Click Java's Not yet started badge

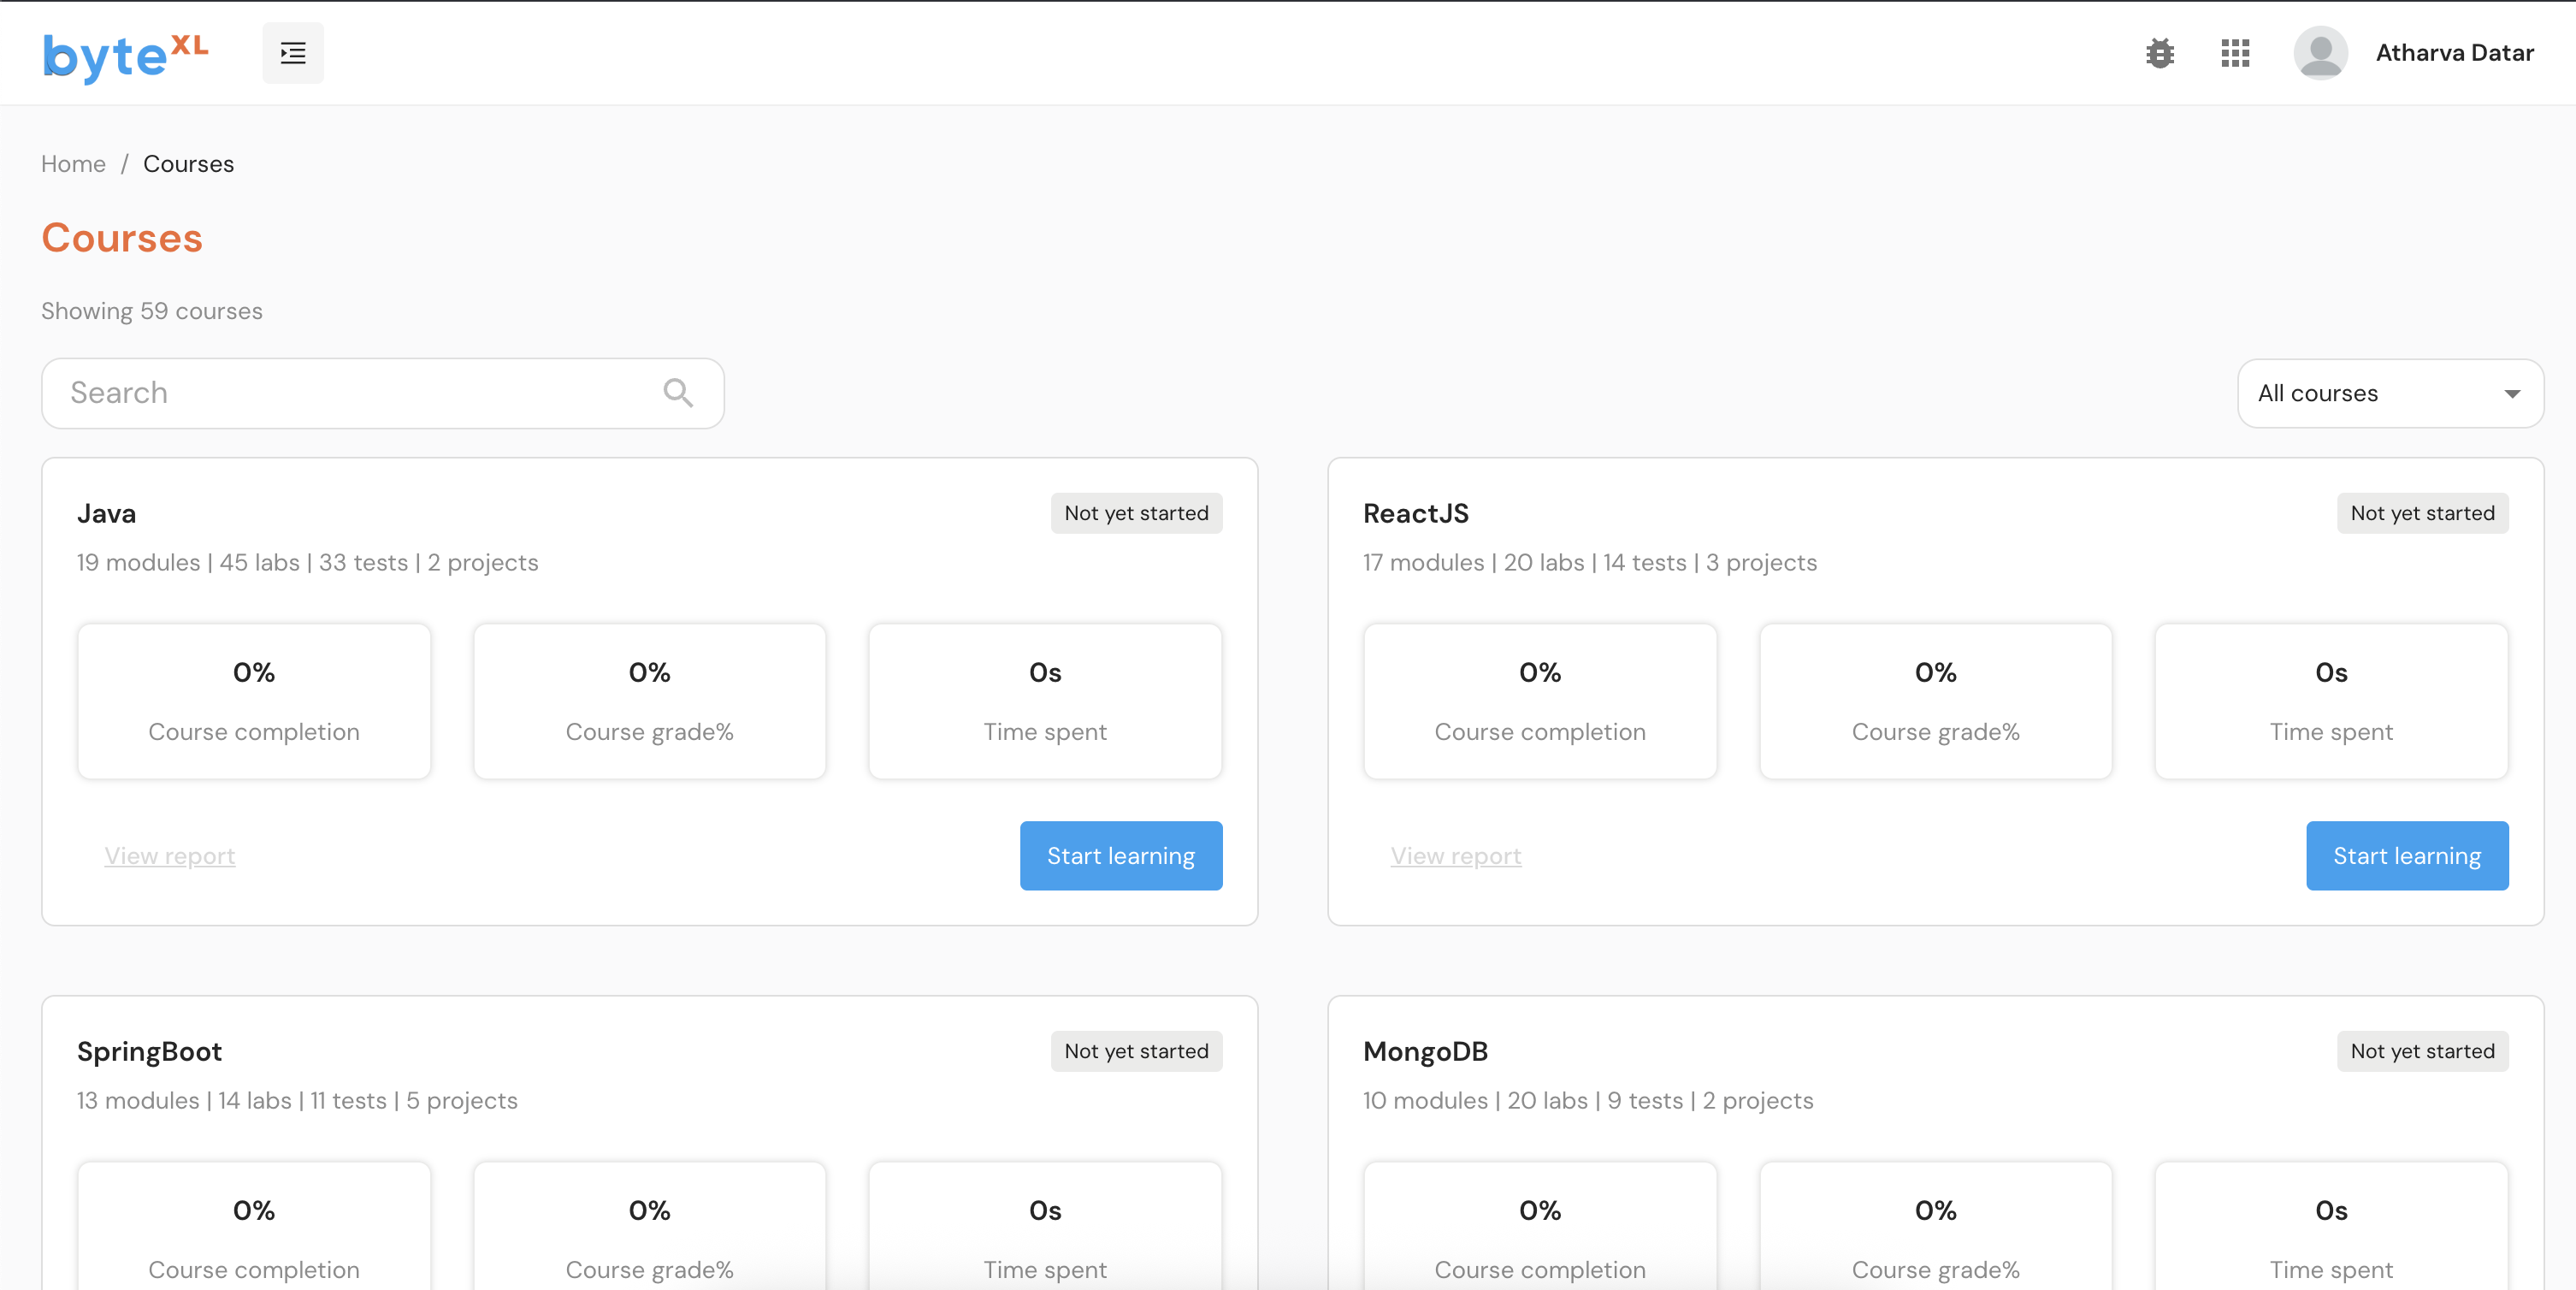point(1136,513)
